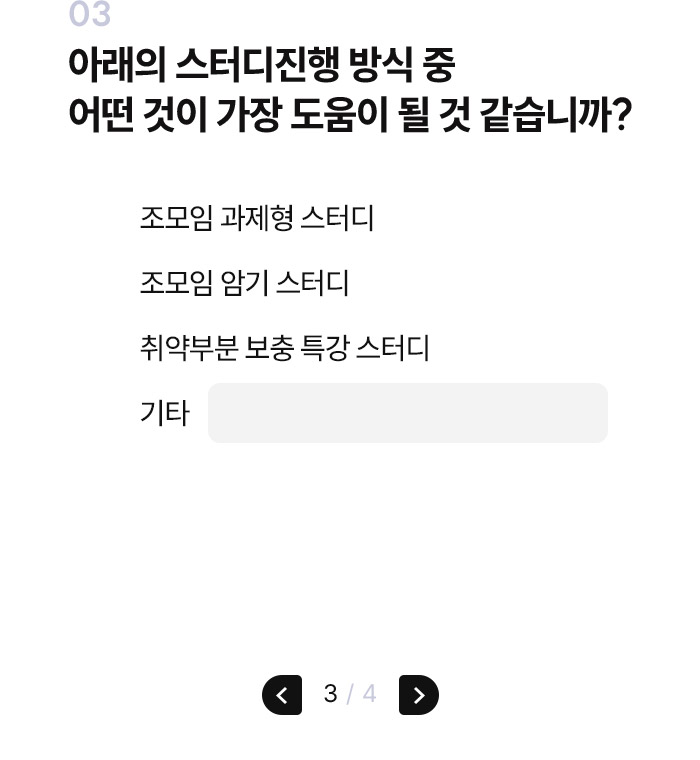Go back using the left chevron icon
The width and height of the screenshot is (700, 760).
pos(282,695)
